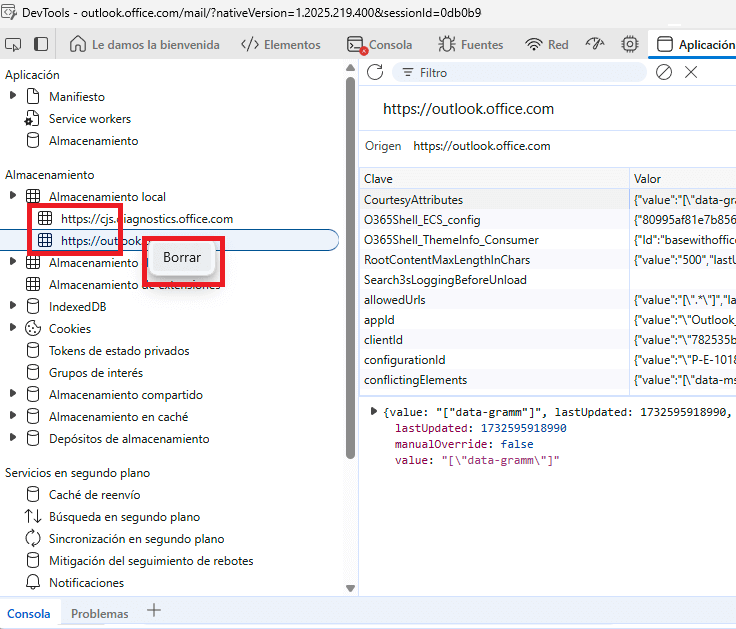Switch to the Fuentes tab
This screenshot has width=736, height=629.
point(470,45)
